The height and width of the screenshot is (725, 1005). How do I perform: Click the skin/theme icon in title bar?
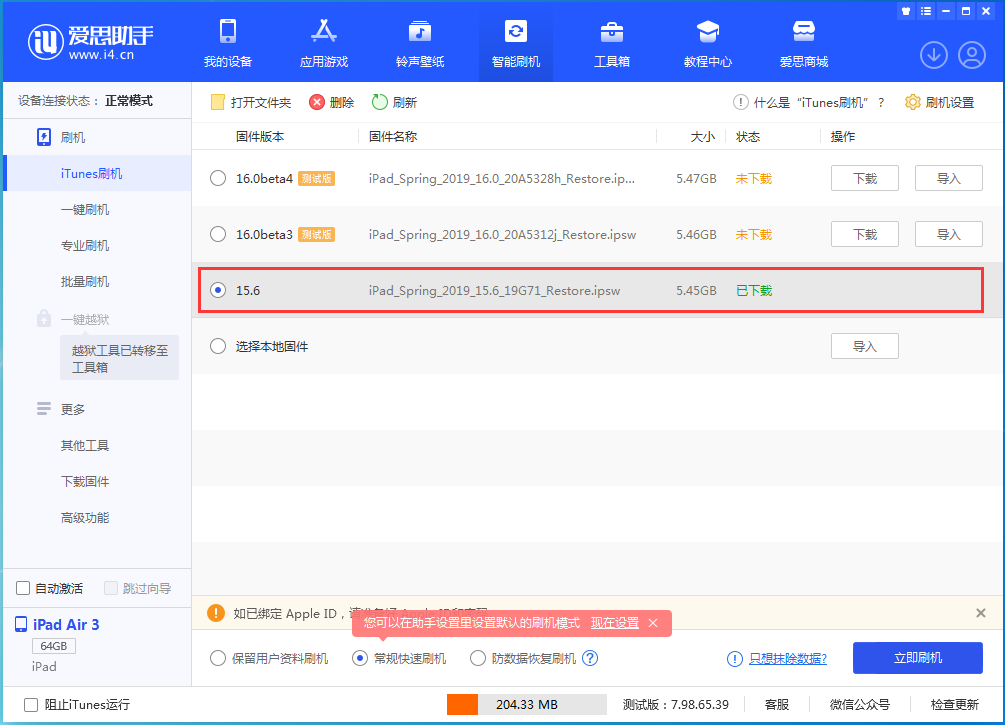pos(906,11)
